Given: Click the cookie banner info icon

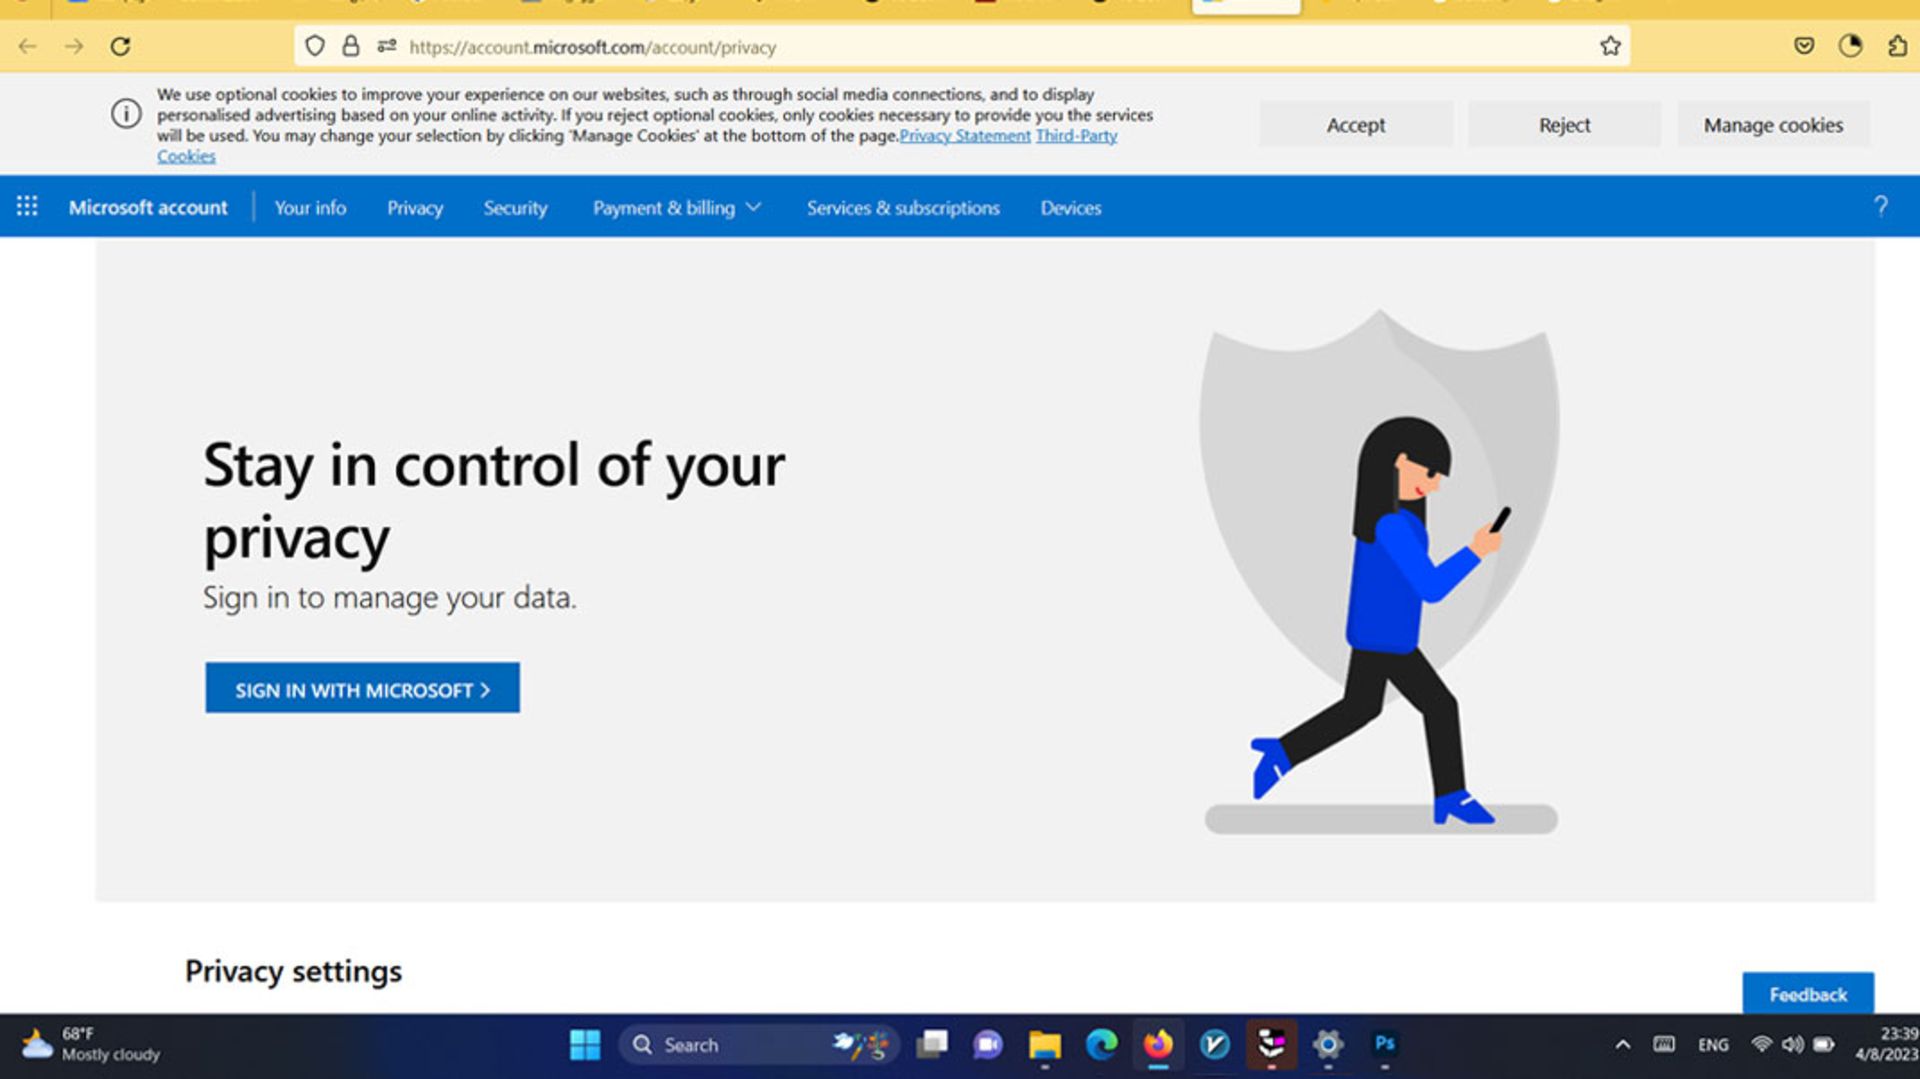Looking at the screenshot, I should click(126, 114).
